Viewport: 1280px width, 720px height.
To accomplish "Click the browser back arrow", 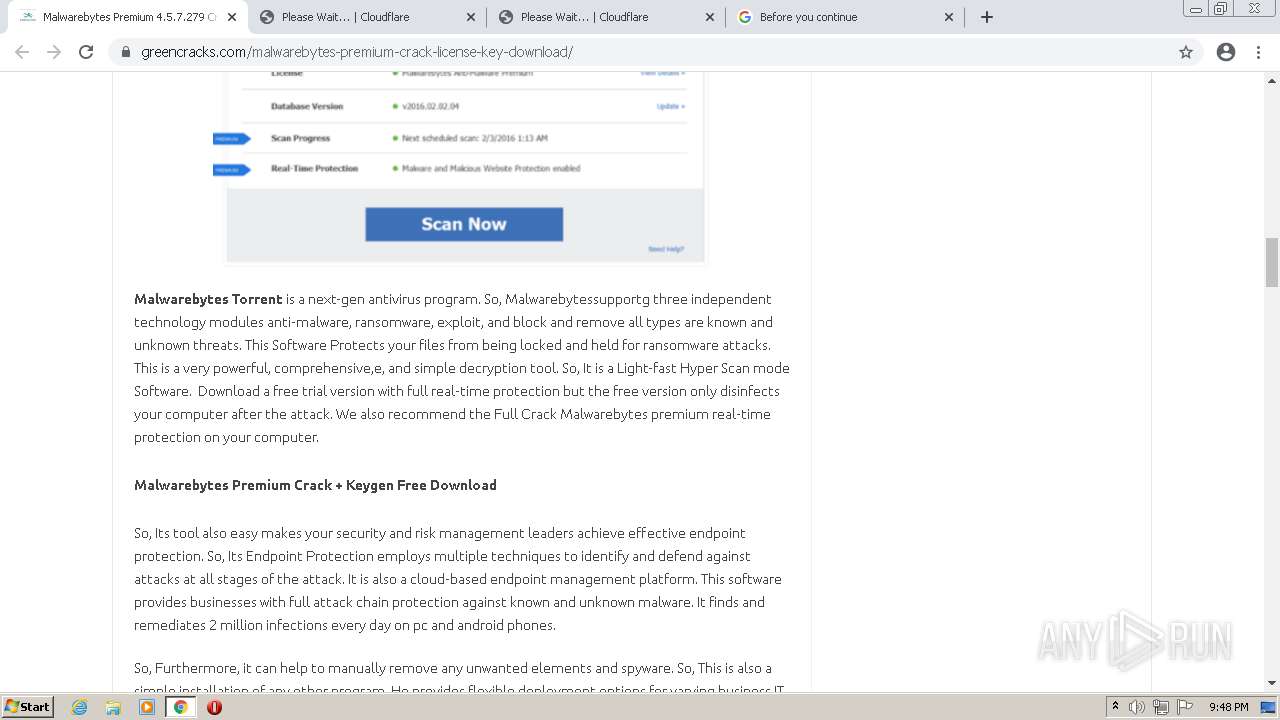I will coord(22,52).
